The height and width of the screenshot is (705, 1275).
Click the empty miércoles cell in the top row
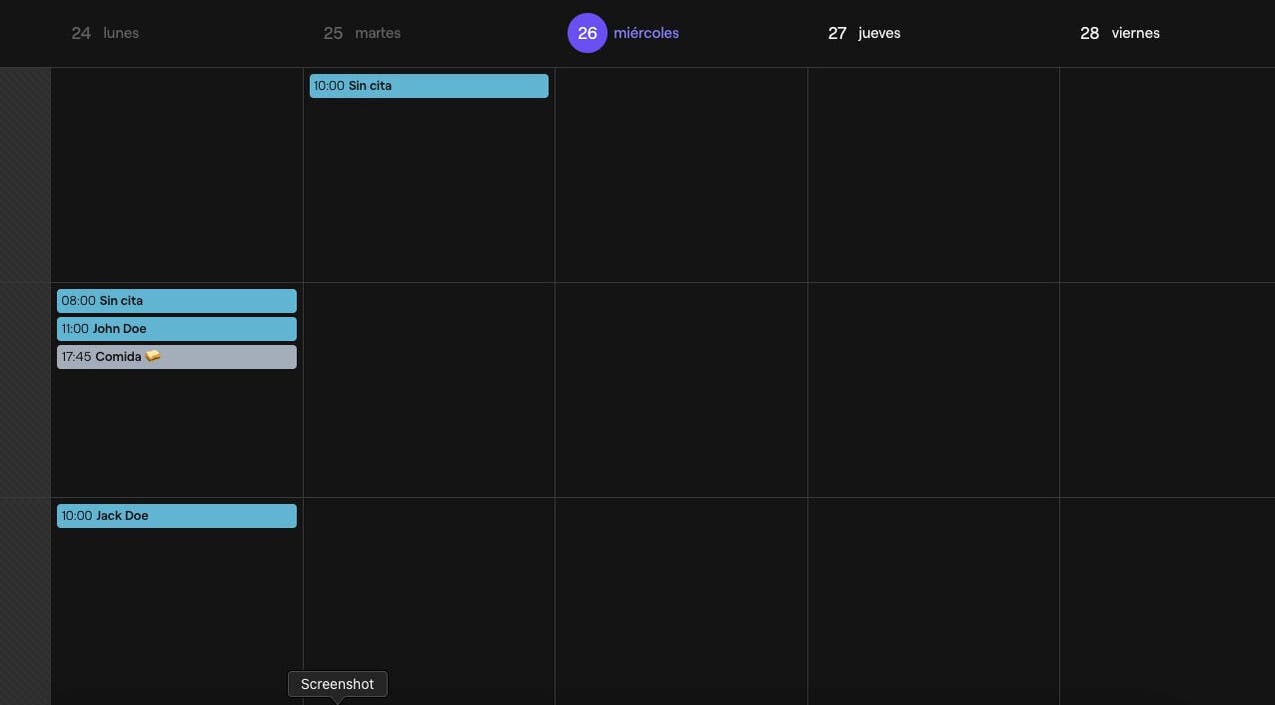[x=681, y=175]
